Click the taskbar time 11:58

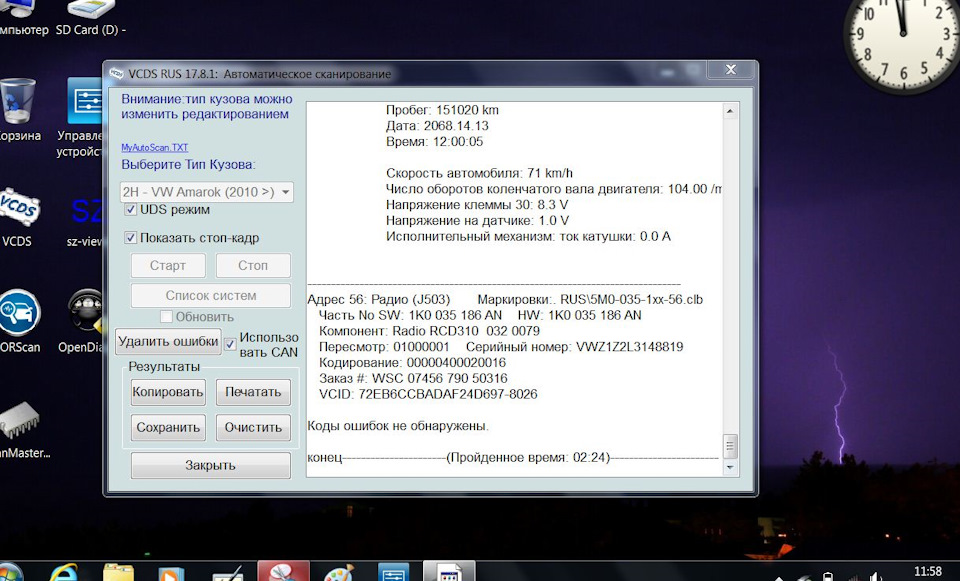pos(928,571)
